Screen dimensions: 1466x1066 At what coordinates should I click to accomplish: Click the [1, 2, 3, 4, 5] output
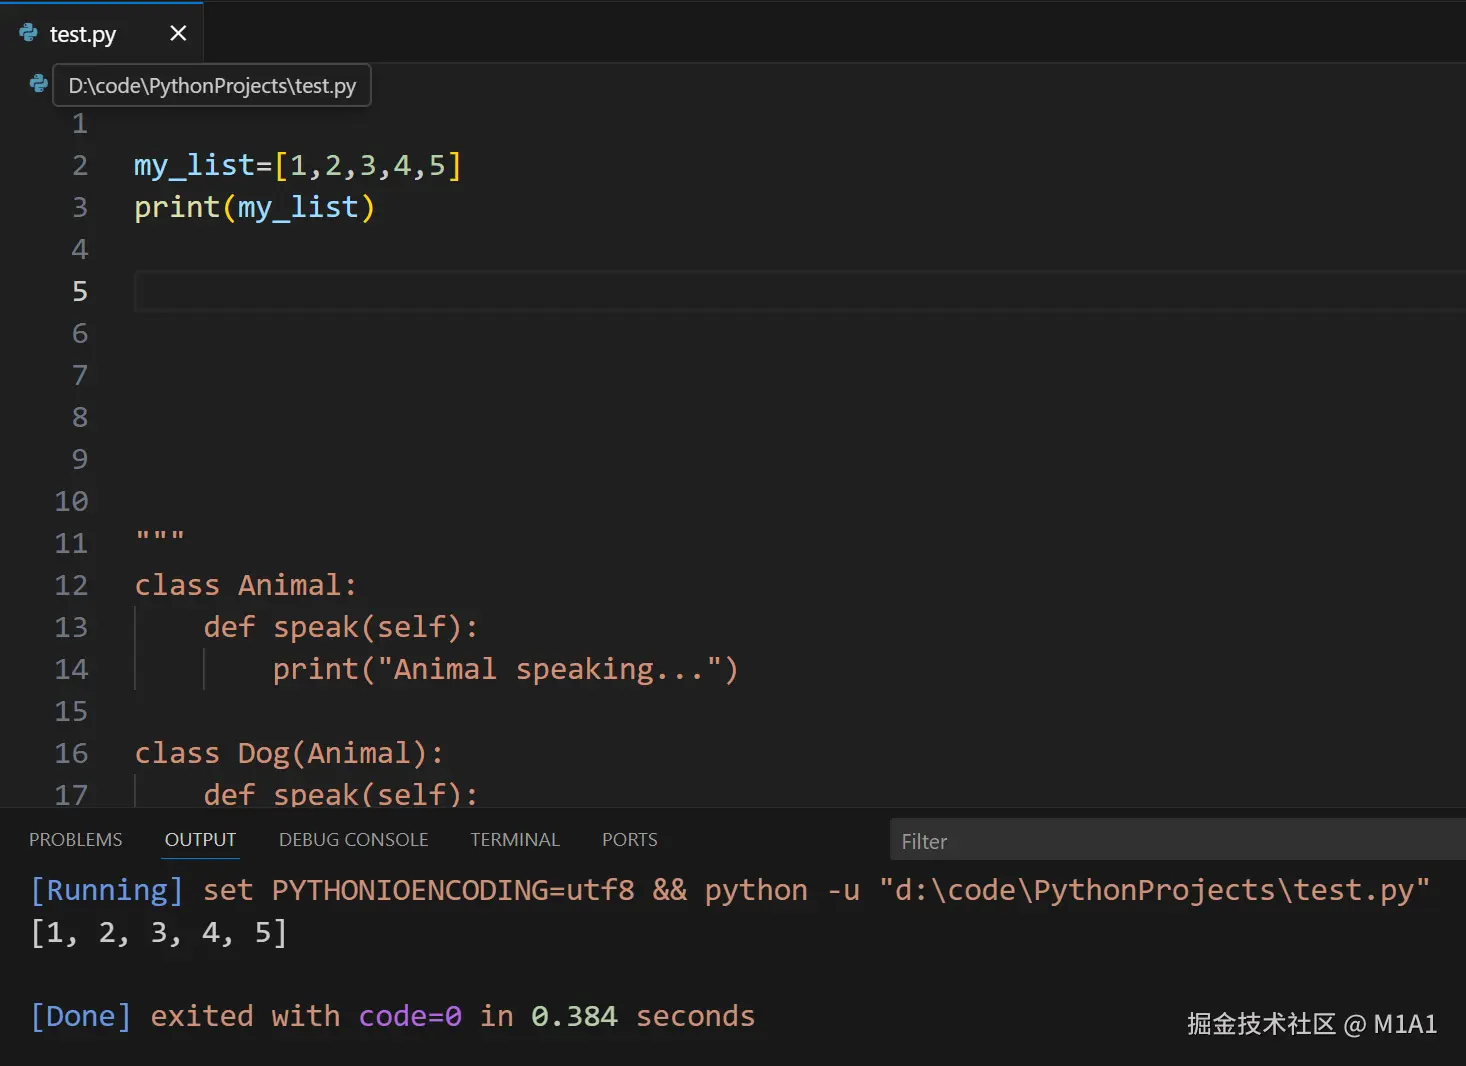[x=159, y=933]
